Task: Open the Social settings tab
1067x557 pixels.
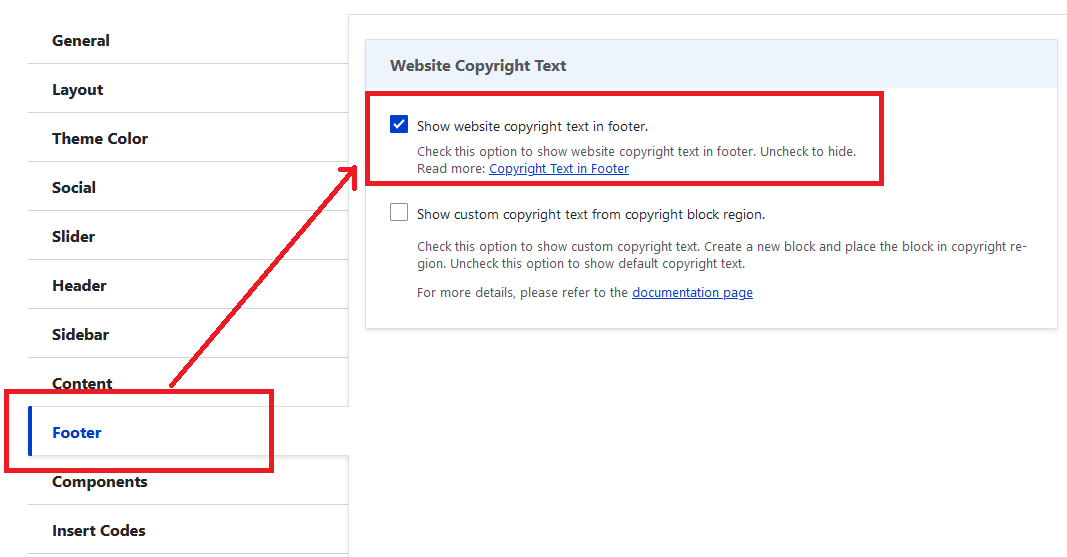Action: coord(74,188)
